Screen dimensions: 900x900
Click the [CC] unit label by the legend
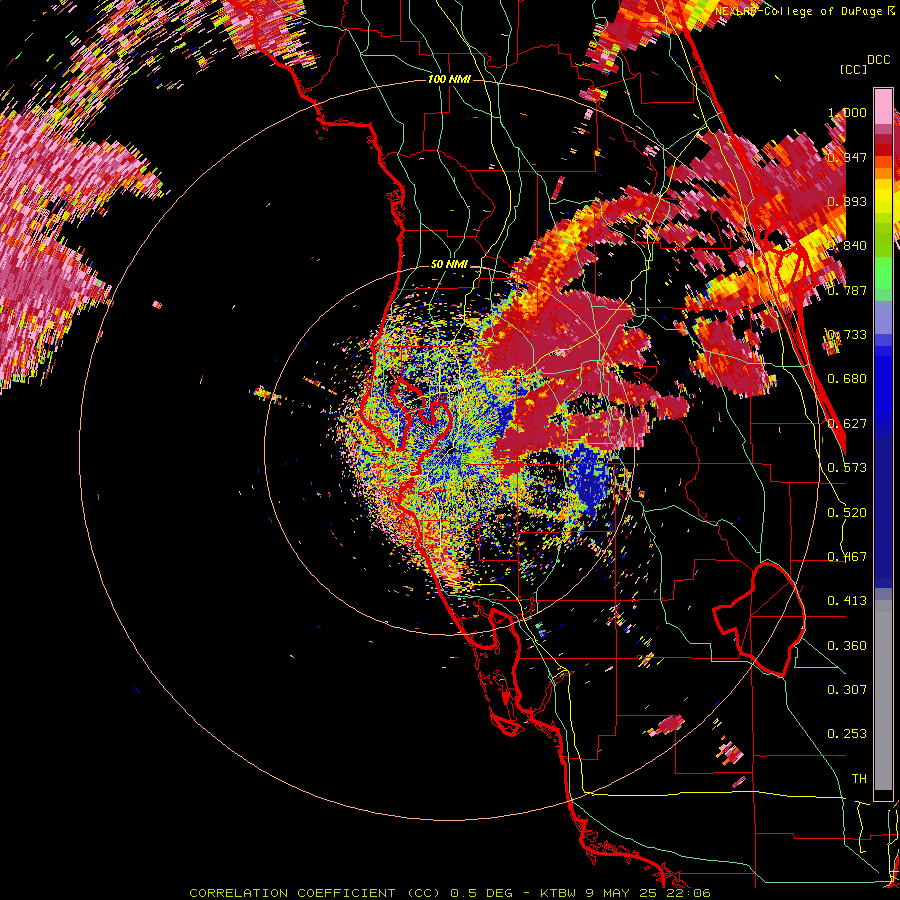(854, 69)
